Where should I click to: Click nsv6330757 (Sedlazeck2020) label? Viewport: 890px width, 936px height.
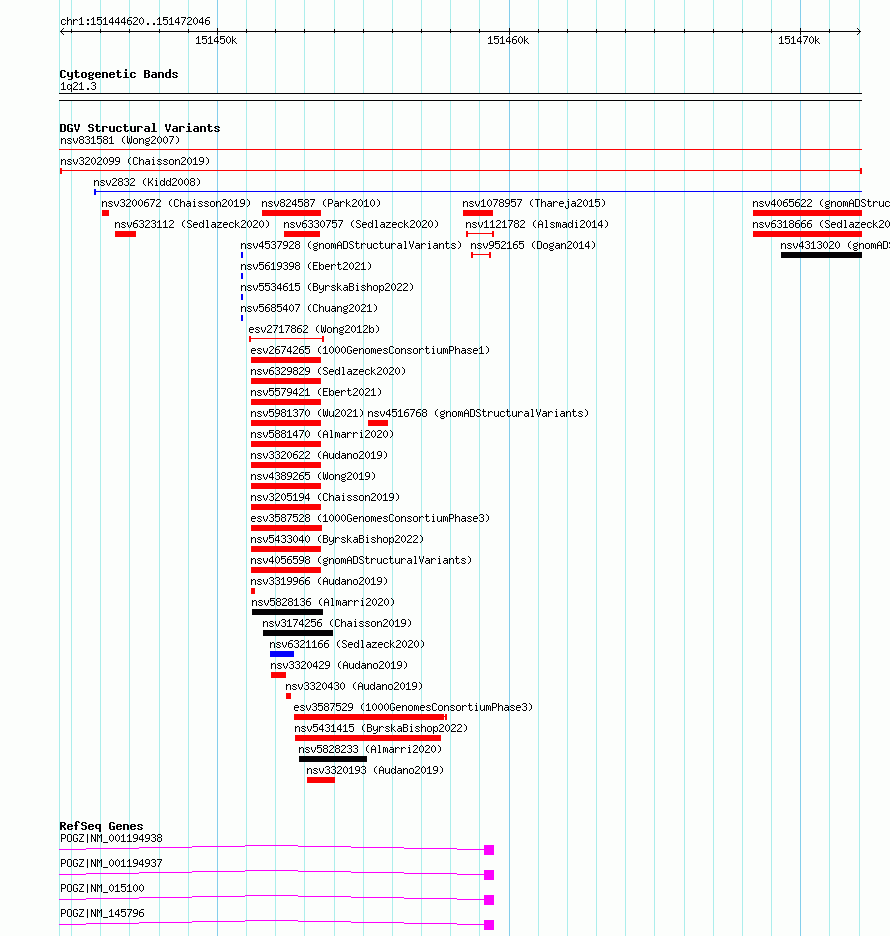(x=361, y=224)
